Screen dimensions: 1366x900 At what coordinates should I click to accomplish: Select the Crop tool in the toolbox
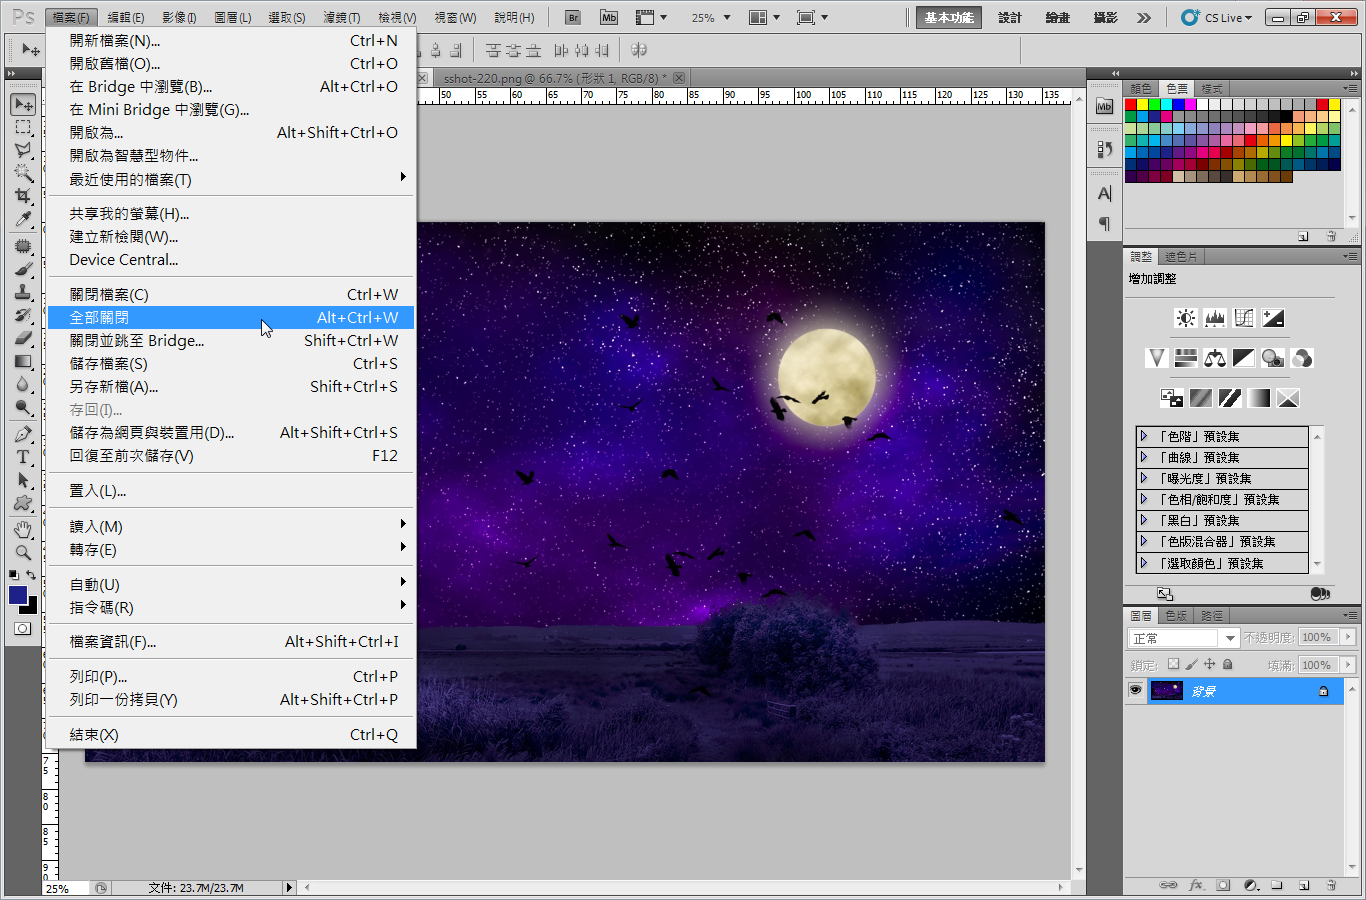tap(23, 196)
